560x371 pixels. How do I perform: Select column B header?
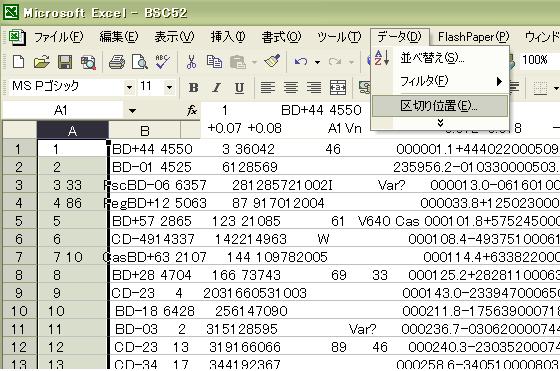click(x=145, y=131)
